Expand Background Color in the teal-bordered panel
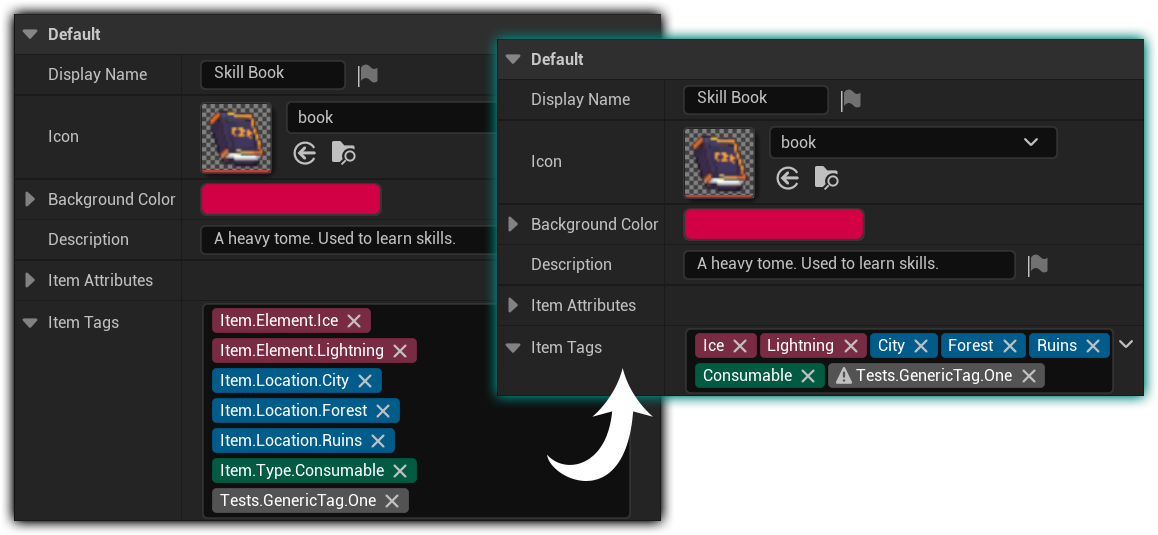Image resolution: width=1158 pixels, height=535 pixels. [513, 224]
